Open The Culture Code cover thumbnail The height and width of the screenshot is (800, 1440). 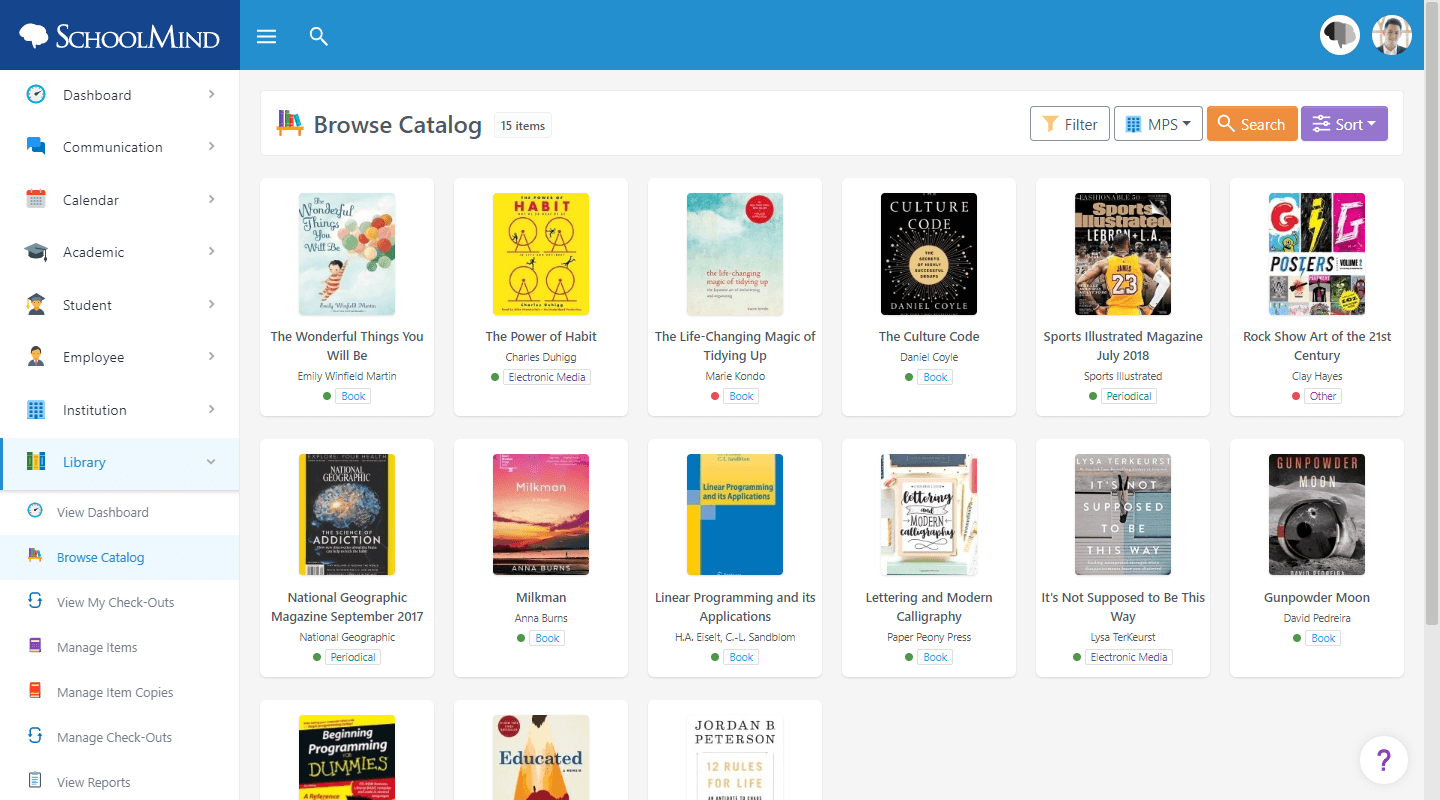coord(929,254)
